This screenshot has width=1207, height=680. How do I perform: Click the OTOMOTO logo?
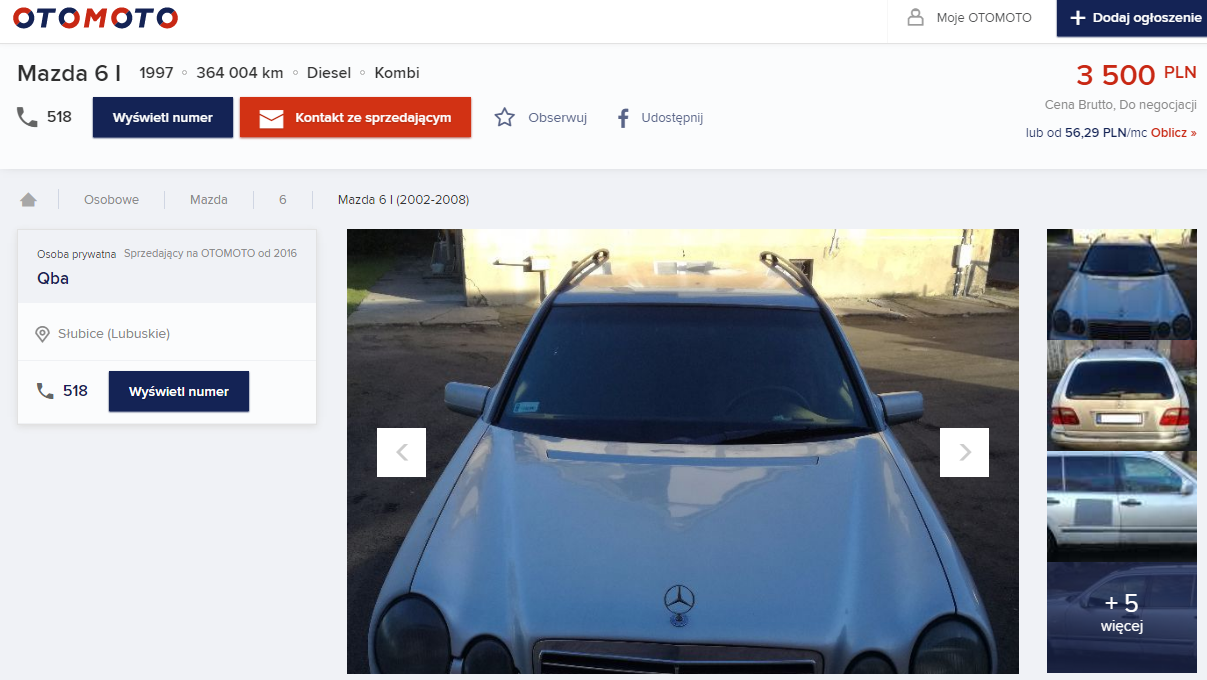click(x=95, y=18)
